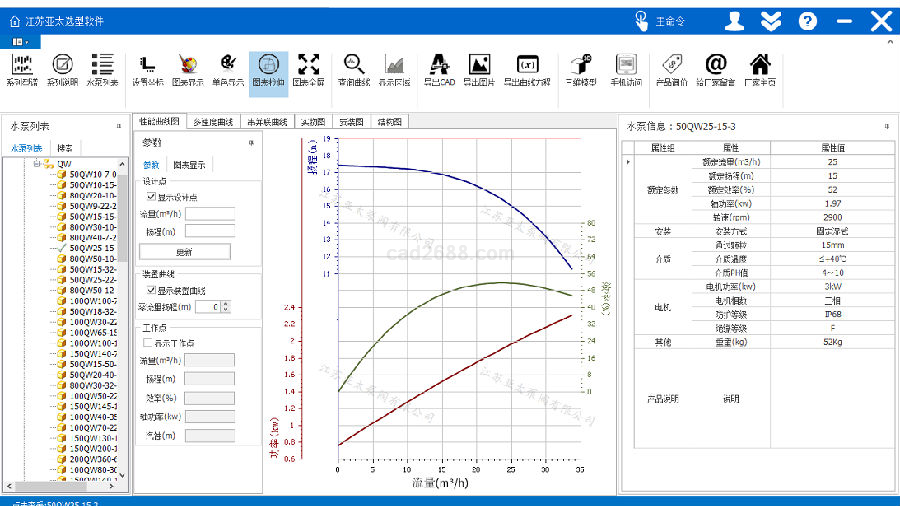The image size is (900, 506).
Task: Click the 产品询价 price tag icon
Action: point(670,69)
